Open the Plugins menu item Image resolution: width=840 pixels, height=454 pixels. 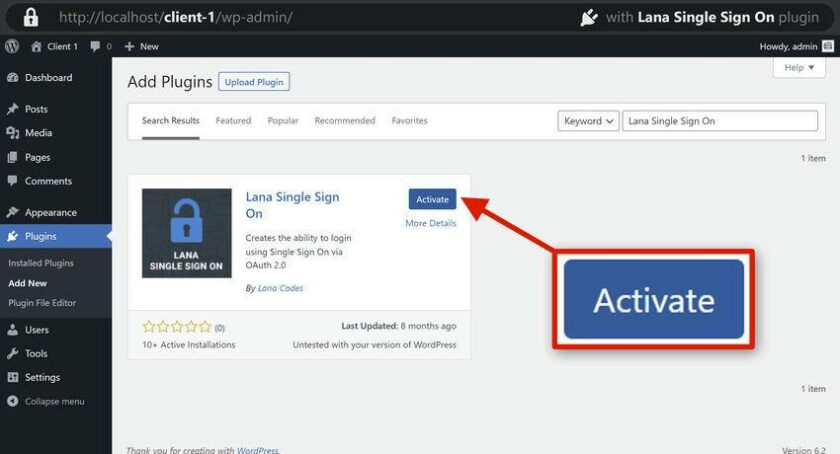(56, 236)
